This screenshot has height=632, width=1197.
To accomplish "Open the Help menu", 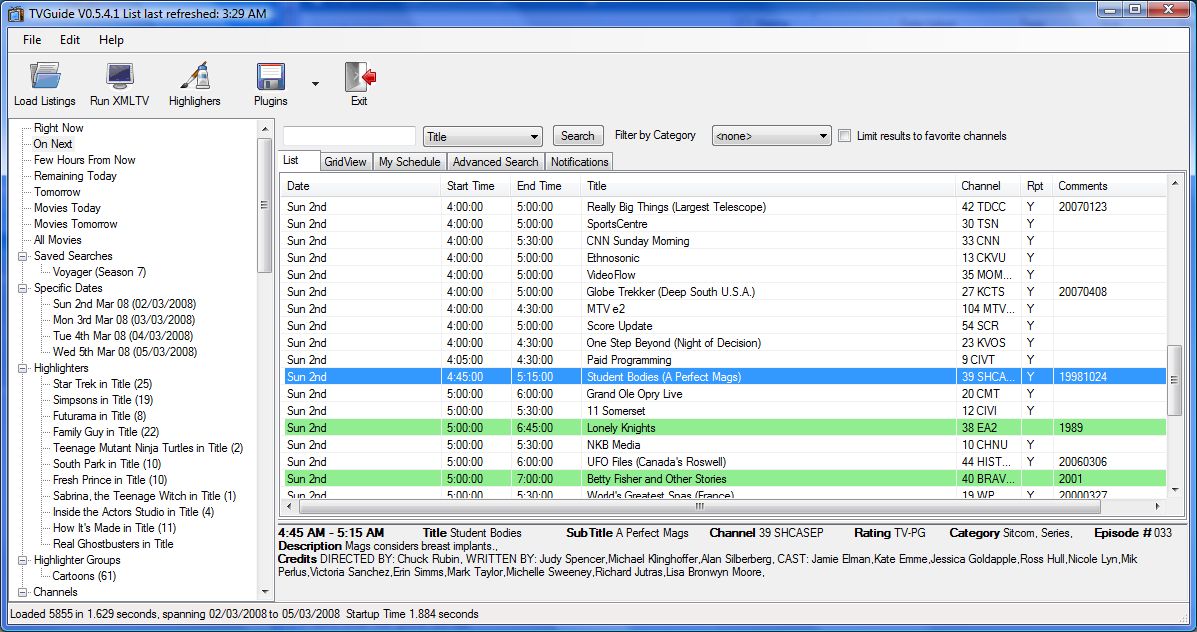I will [x=111, y=40].
